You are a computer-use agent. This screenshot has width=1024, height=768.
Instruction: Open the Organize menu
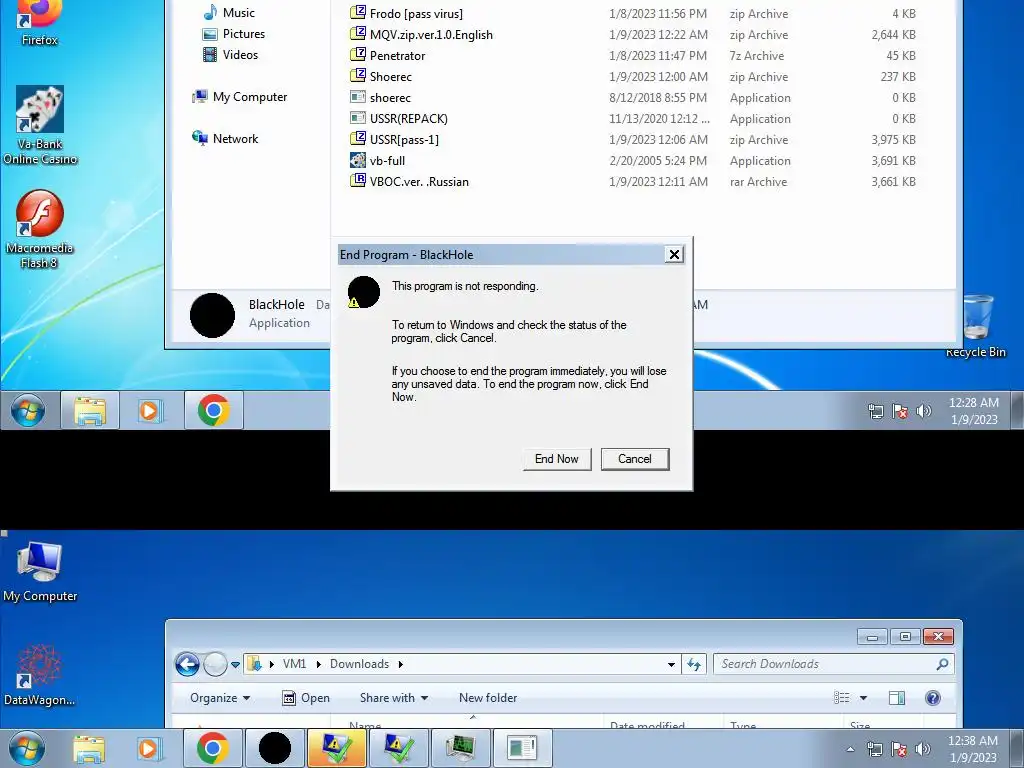tap(220, 697)
